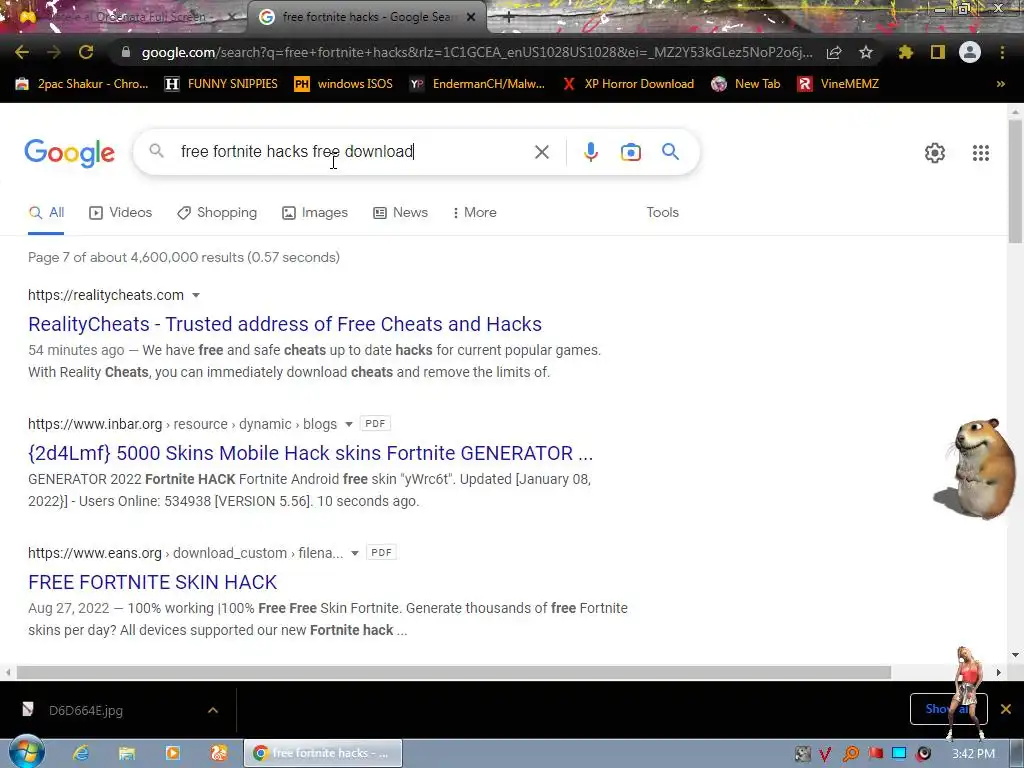Open Windows Media Player taskbar icon

[x=172, y=753]
